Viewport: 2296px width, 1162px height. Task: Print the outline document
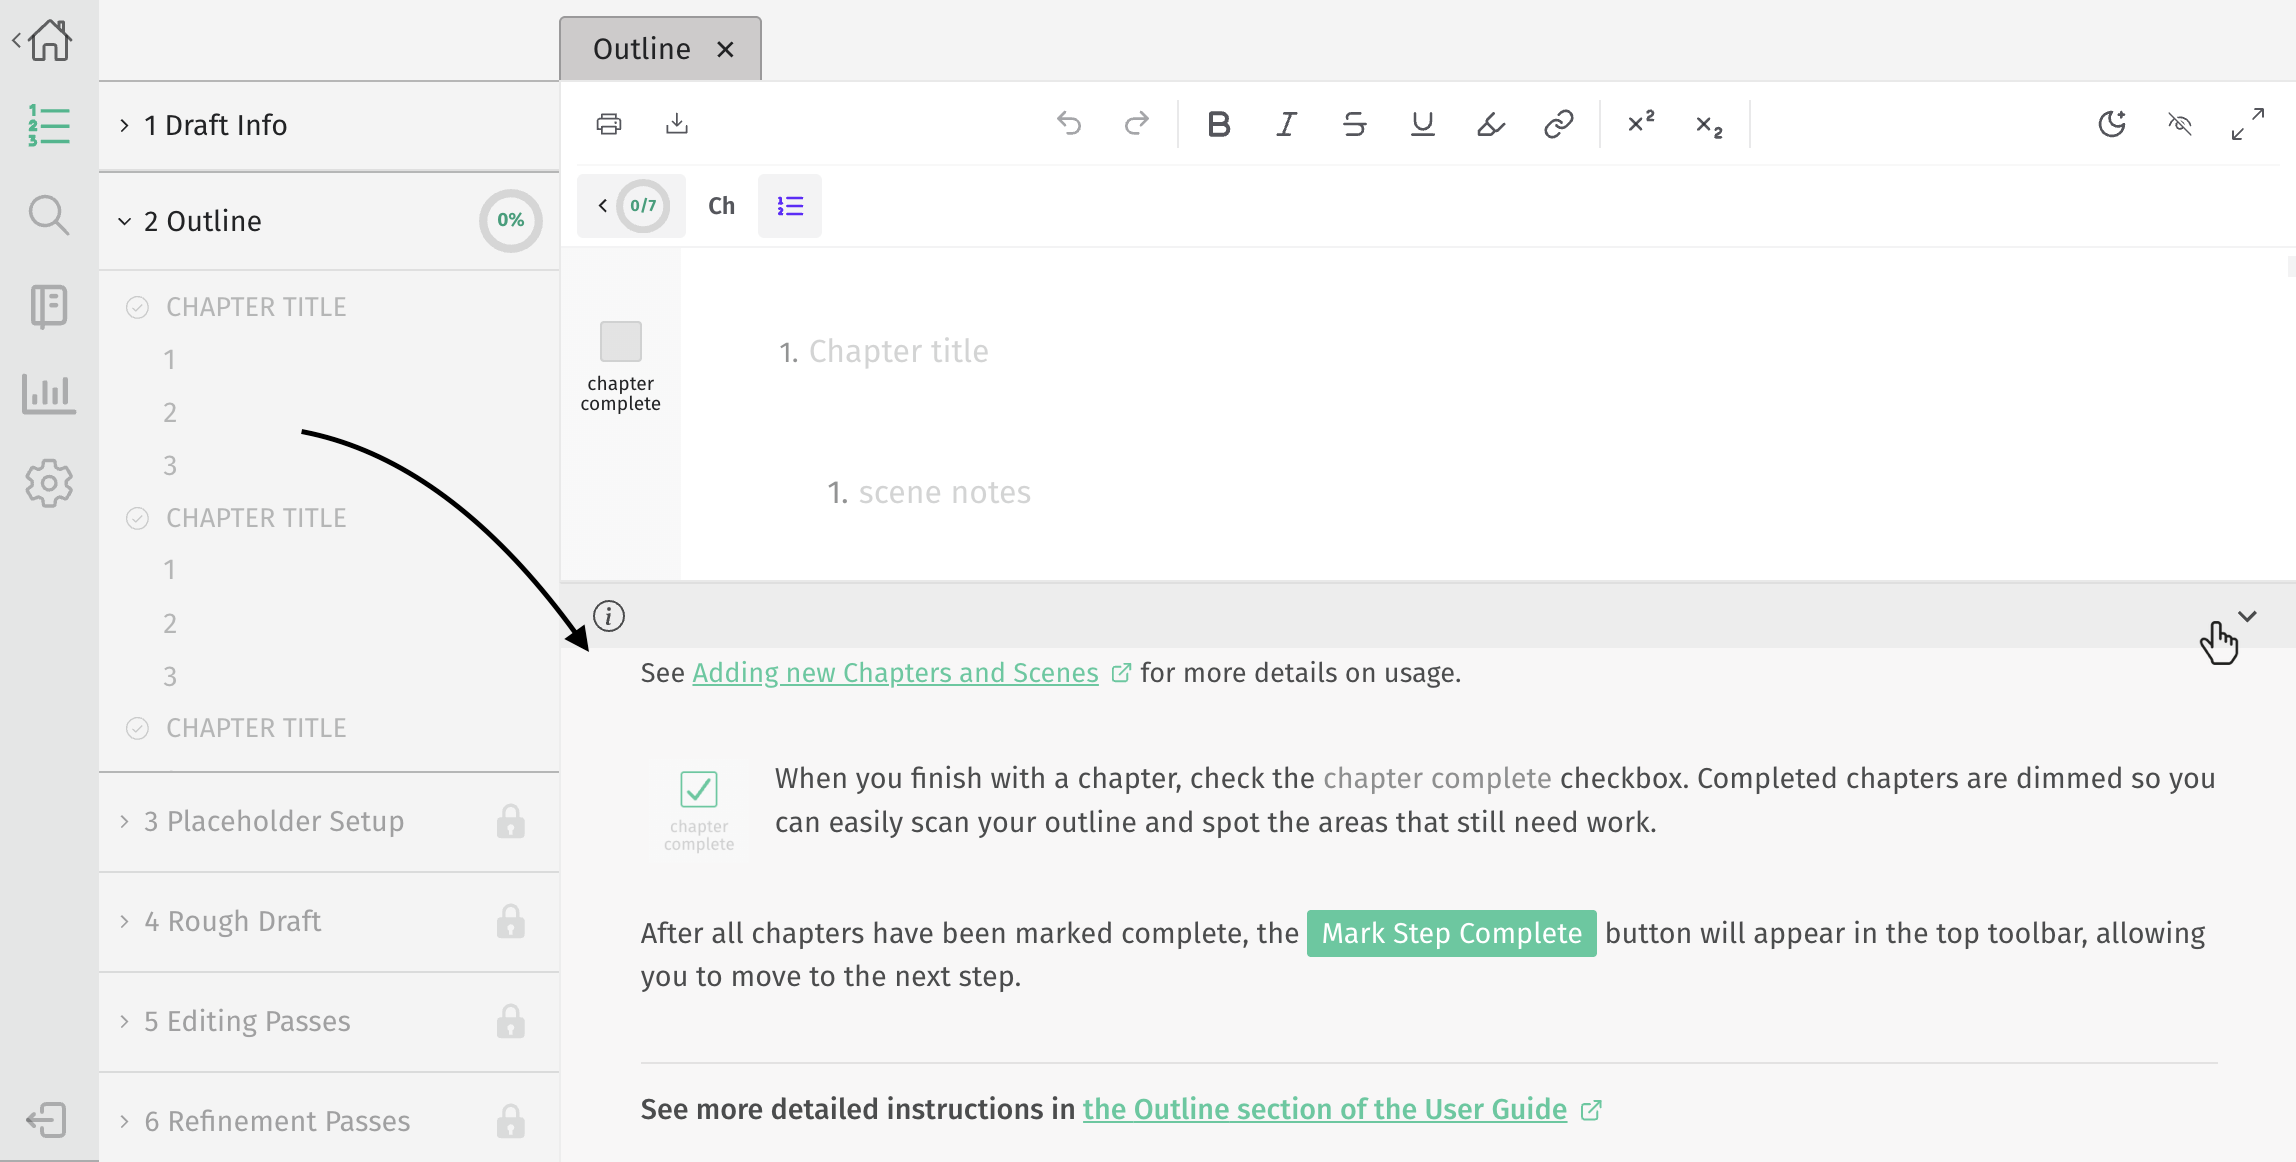coord(609,124)
